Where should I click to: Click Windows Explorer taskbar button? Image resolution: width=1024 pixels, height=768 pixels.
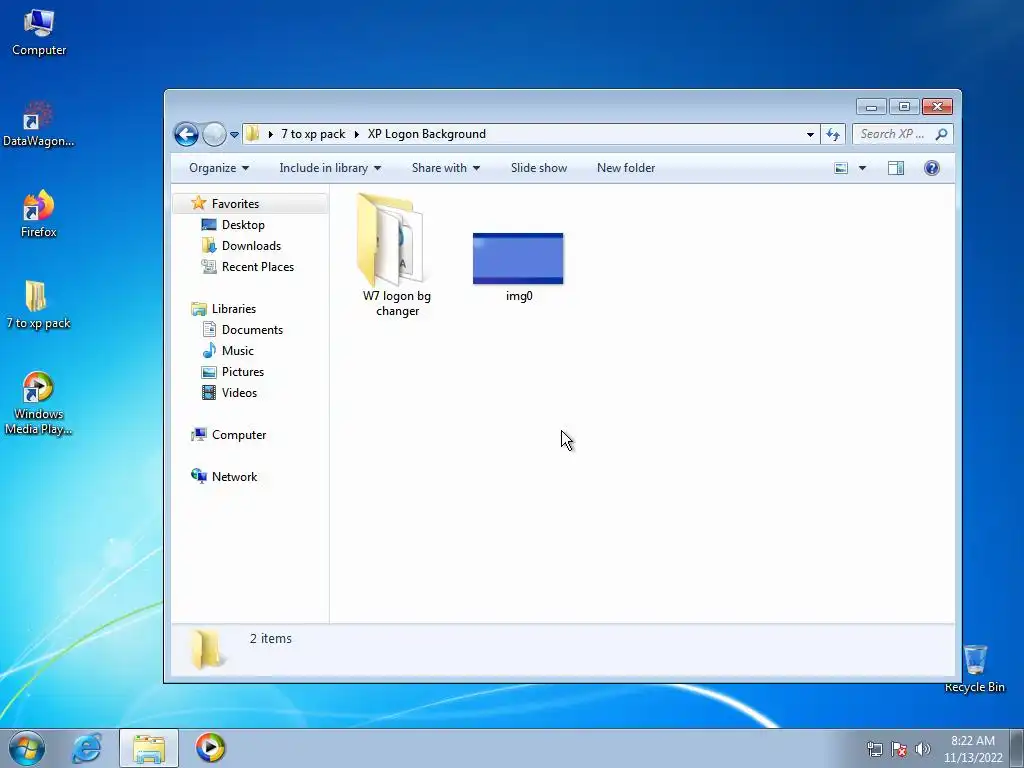[149, 748]
